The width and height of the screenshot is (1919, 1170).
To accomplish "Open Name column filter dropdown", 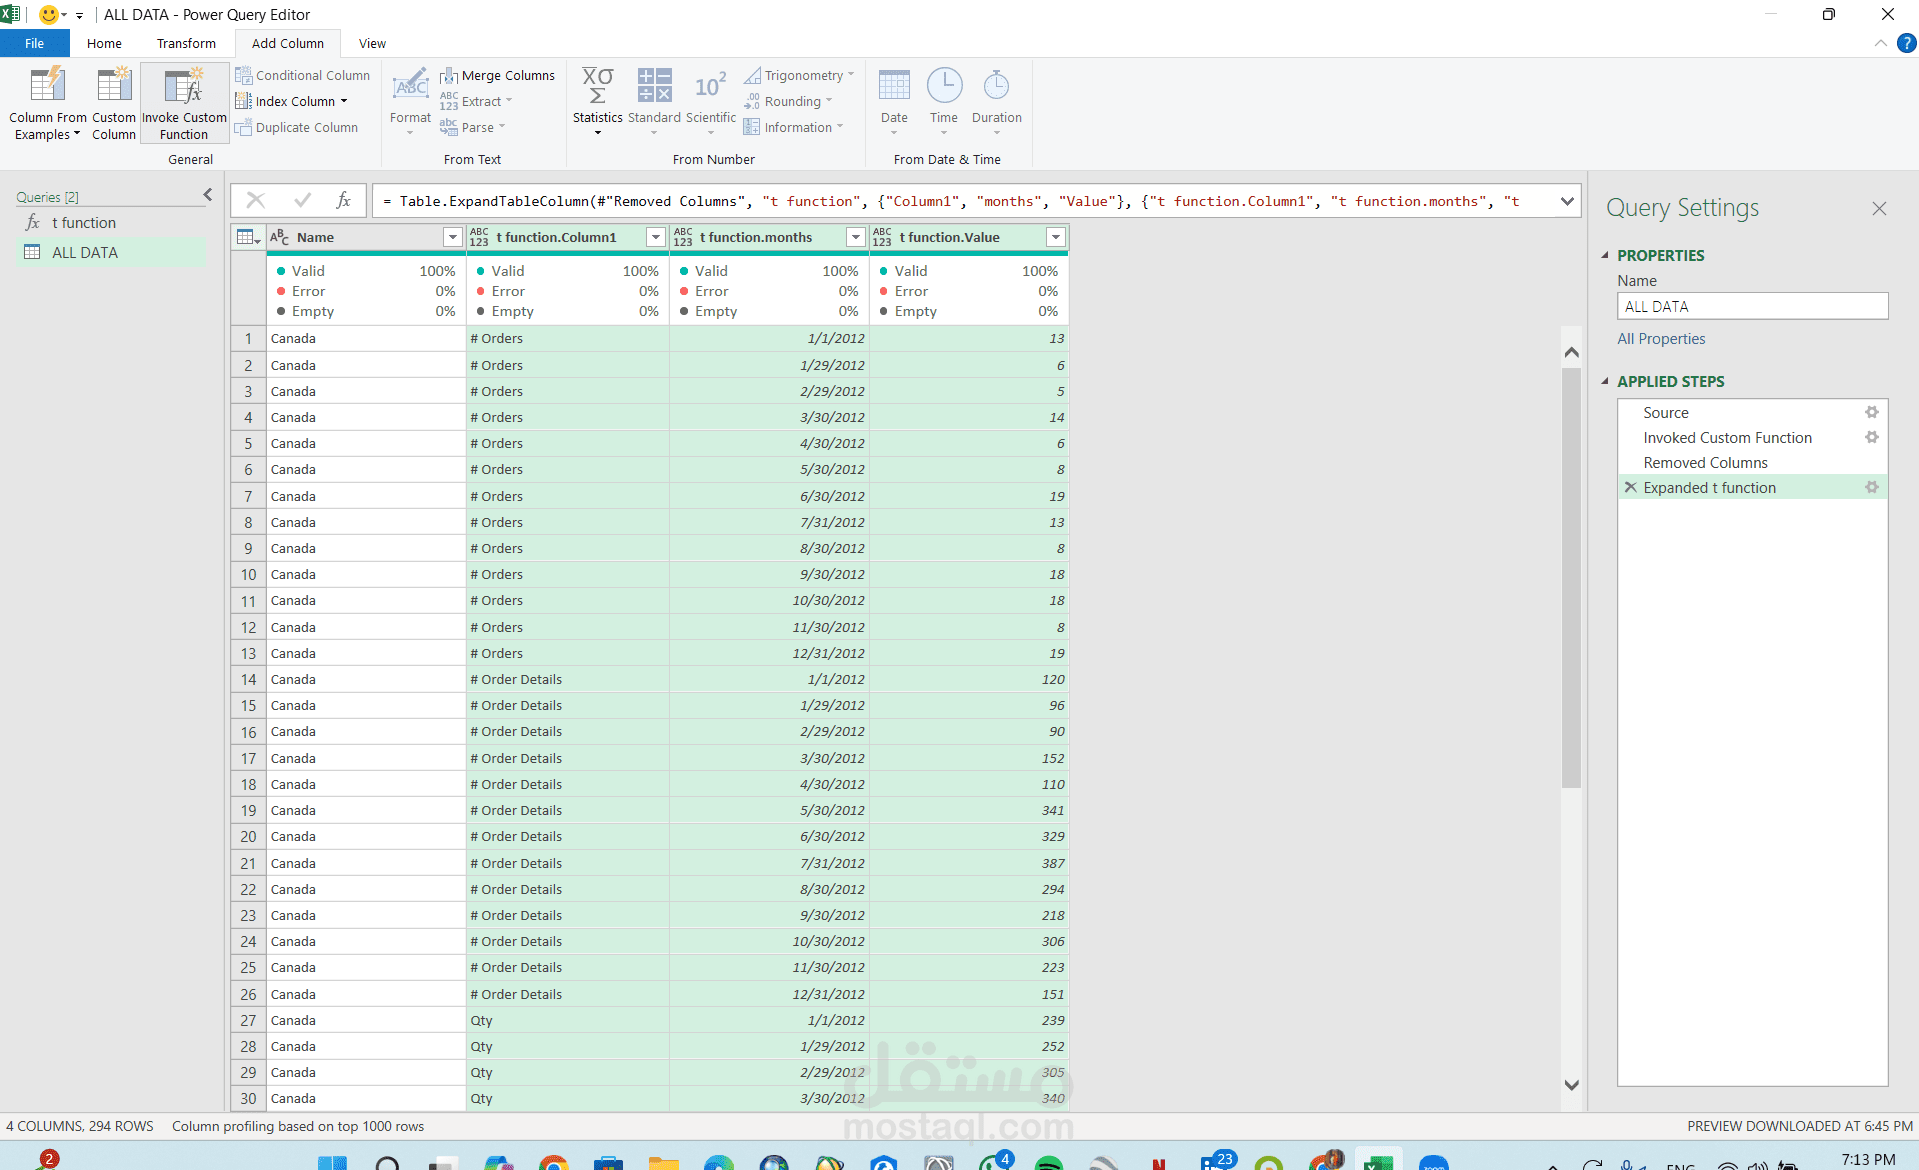I will coord(452,237).
